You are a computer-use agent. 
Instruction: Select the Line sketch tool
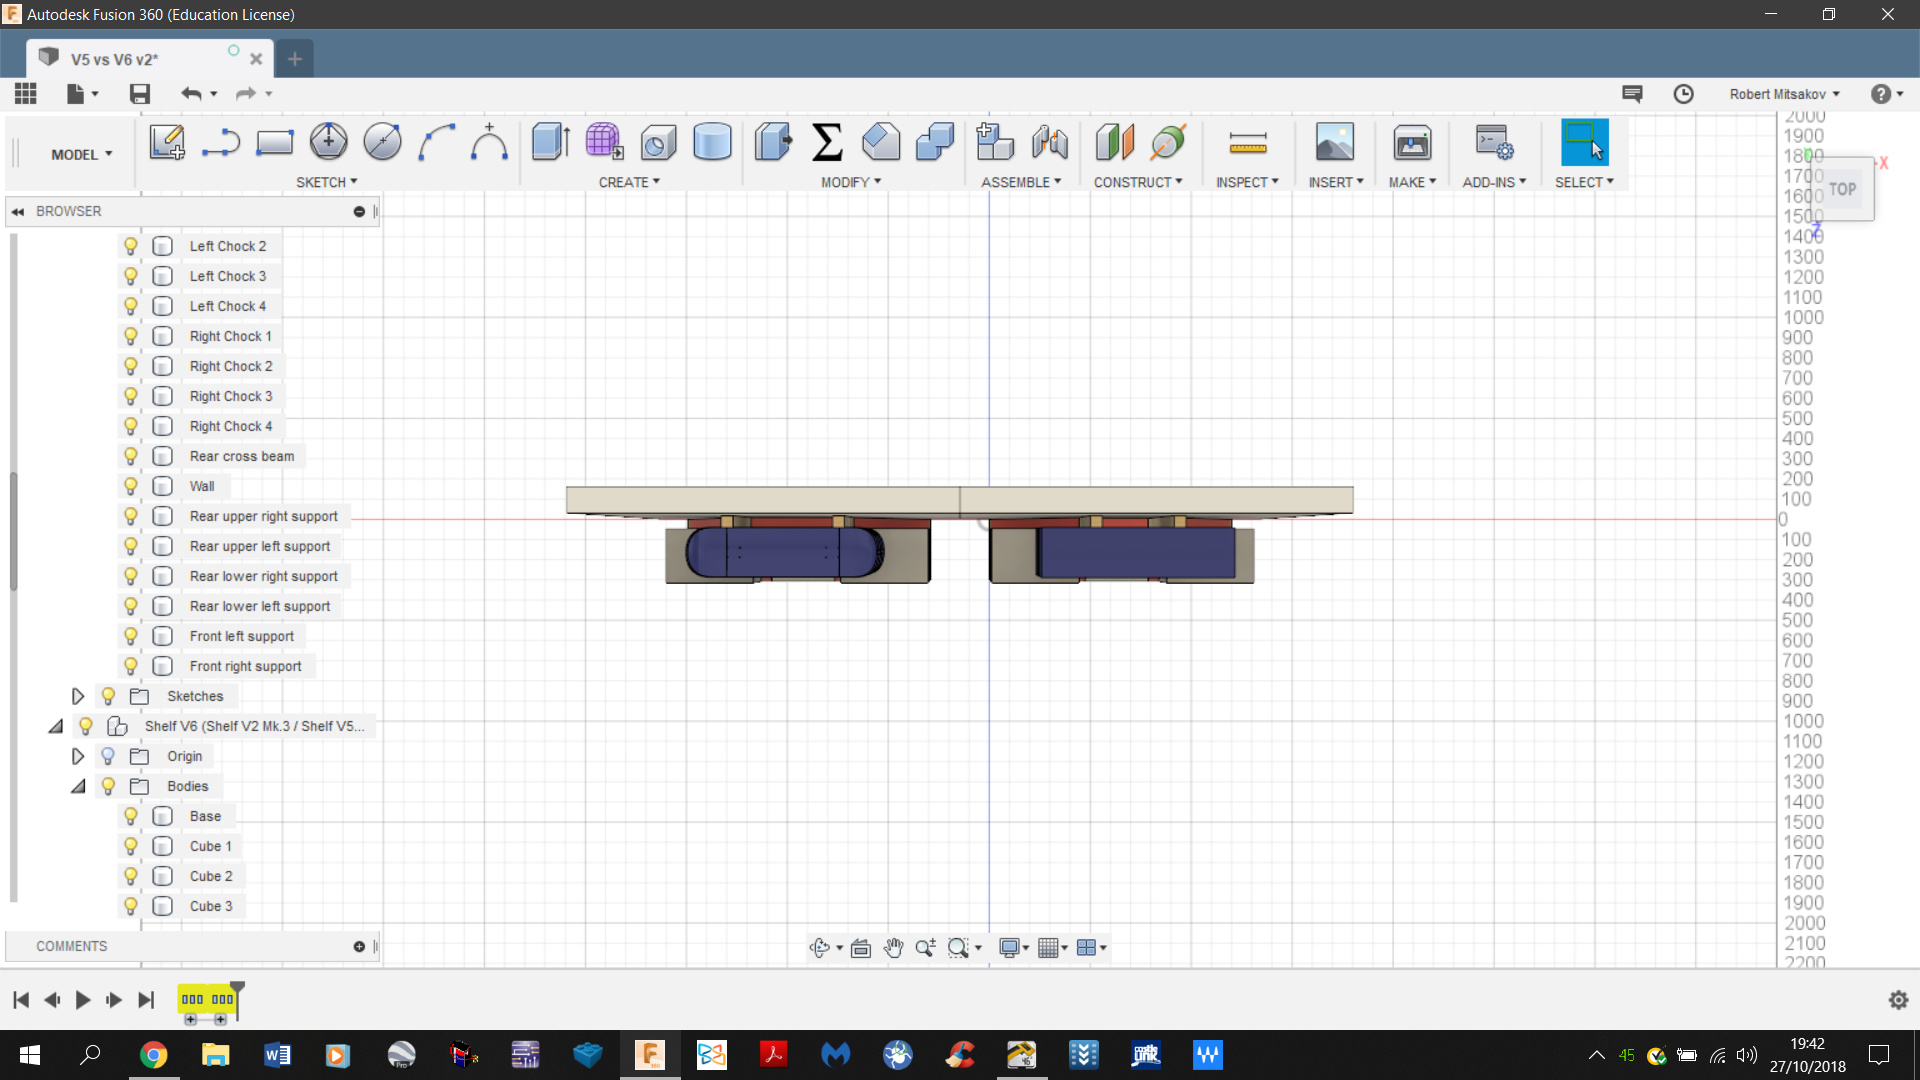coord(220,142)
